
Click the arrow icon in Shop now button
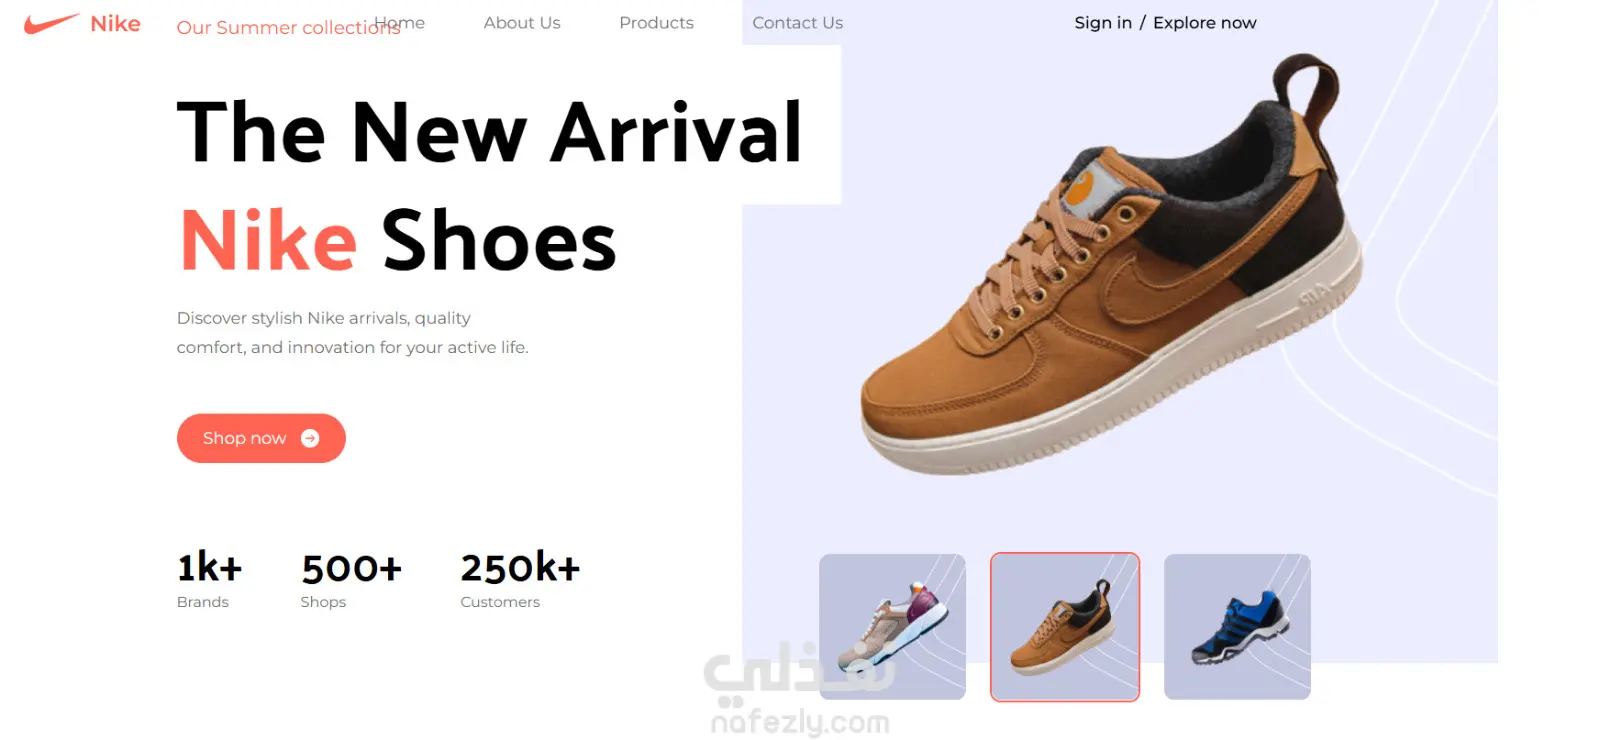pyautogui.click(x=310, y=438)
